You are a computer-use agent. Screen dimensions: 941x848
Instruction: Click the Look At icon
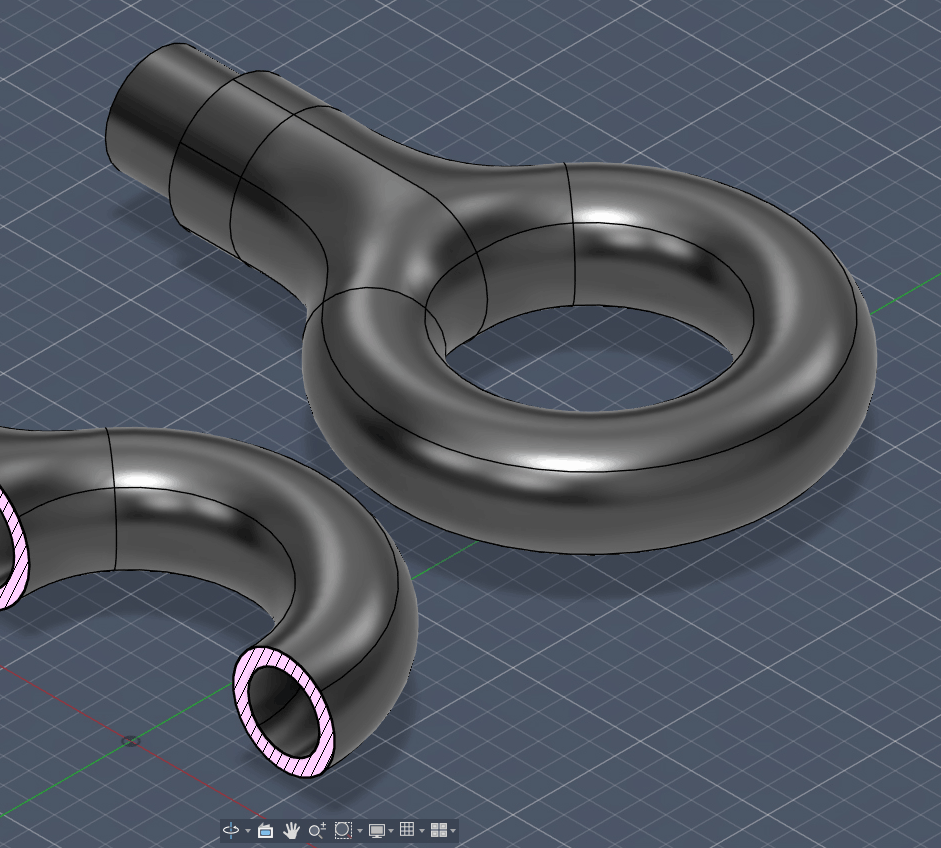coord(265,830)
